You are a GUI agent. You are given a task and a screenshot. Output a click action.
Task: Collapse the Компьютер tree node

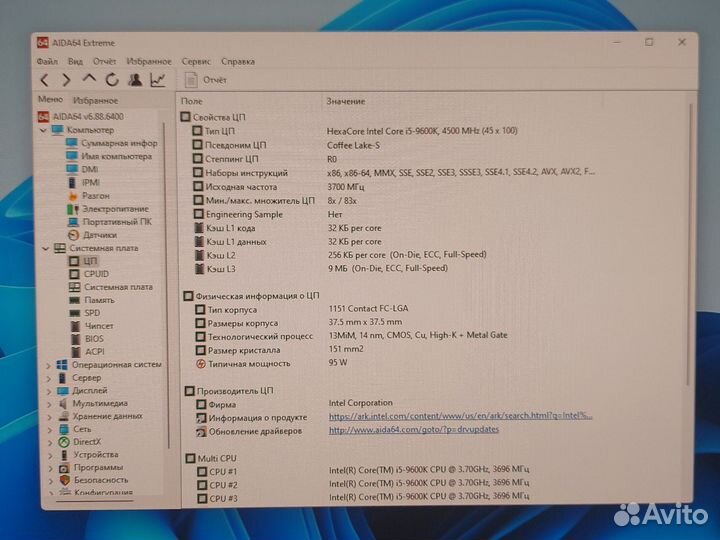point(43,130)
